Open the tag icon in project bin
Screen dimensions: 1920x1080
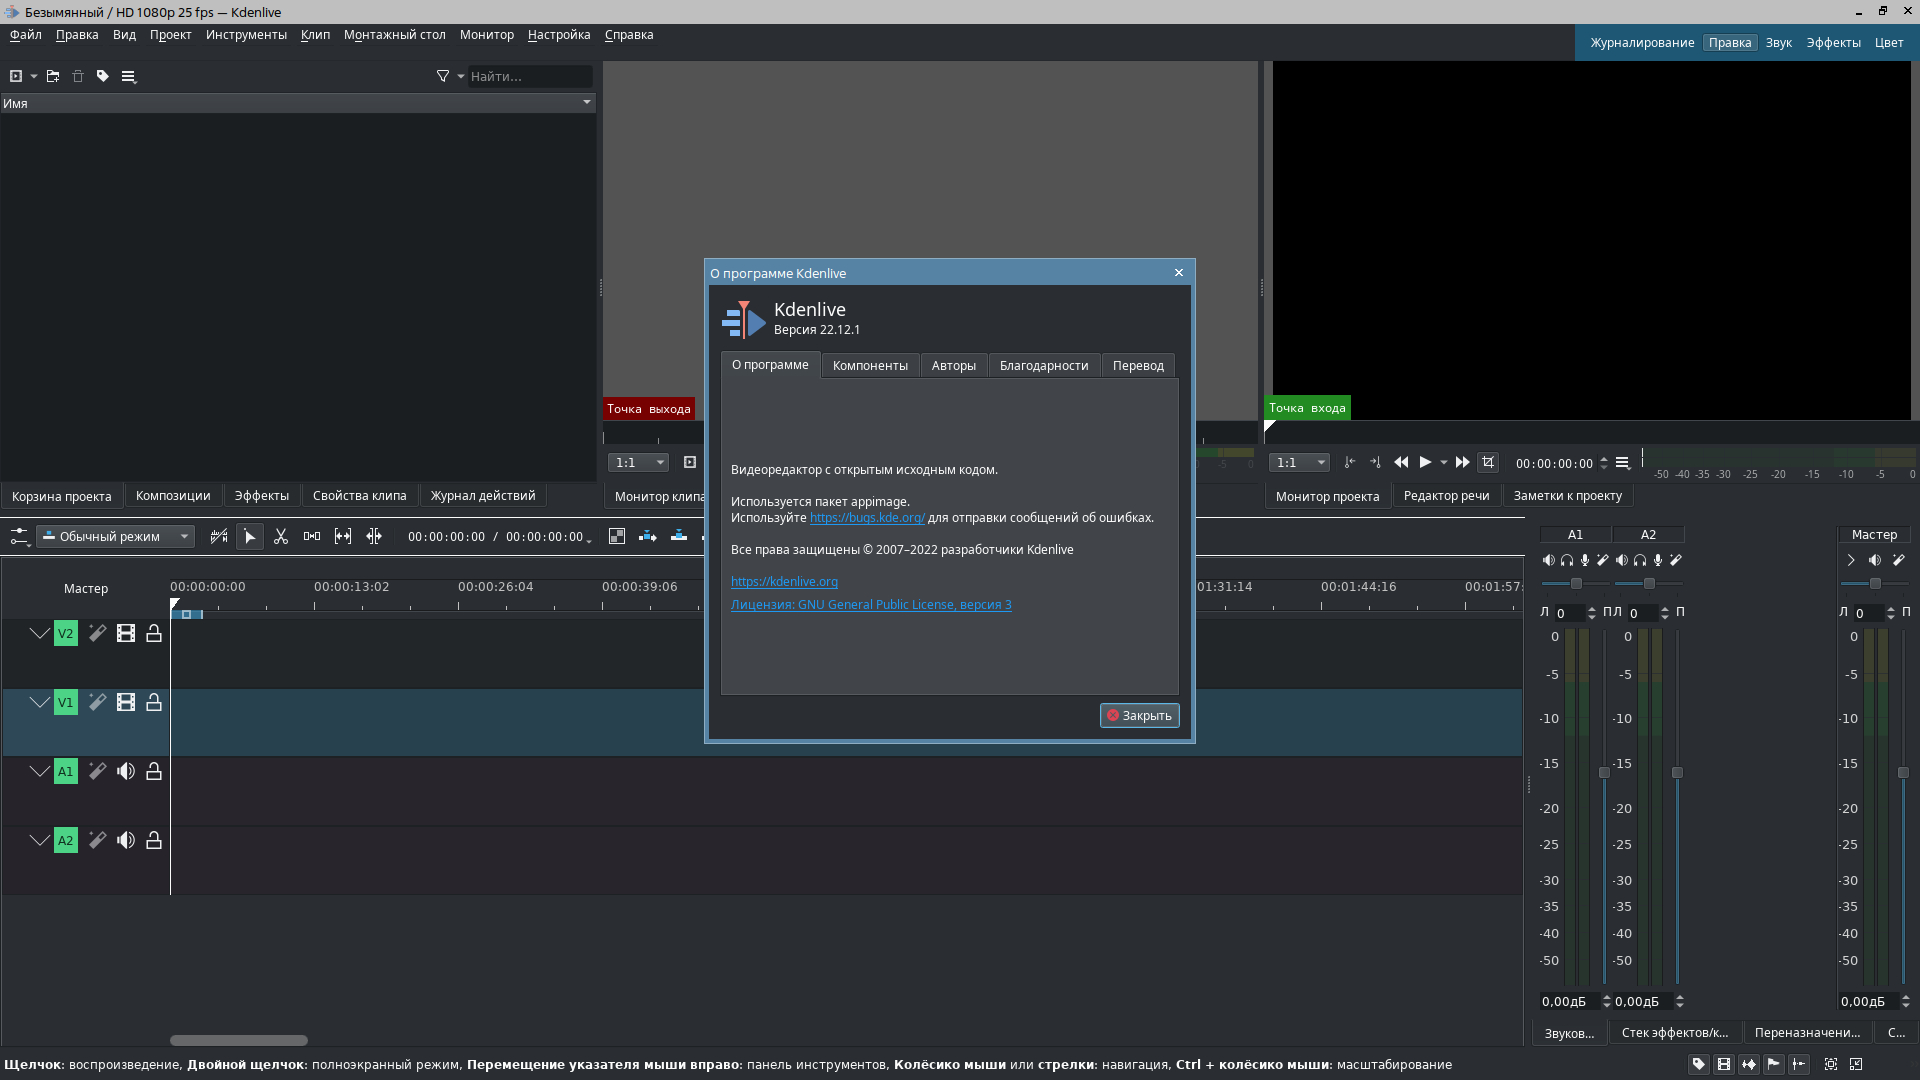tap(103, 76)
